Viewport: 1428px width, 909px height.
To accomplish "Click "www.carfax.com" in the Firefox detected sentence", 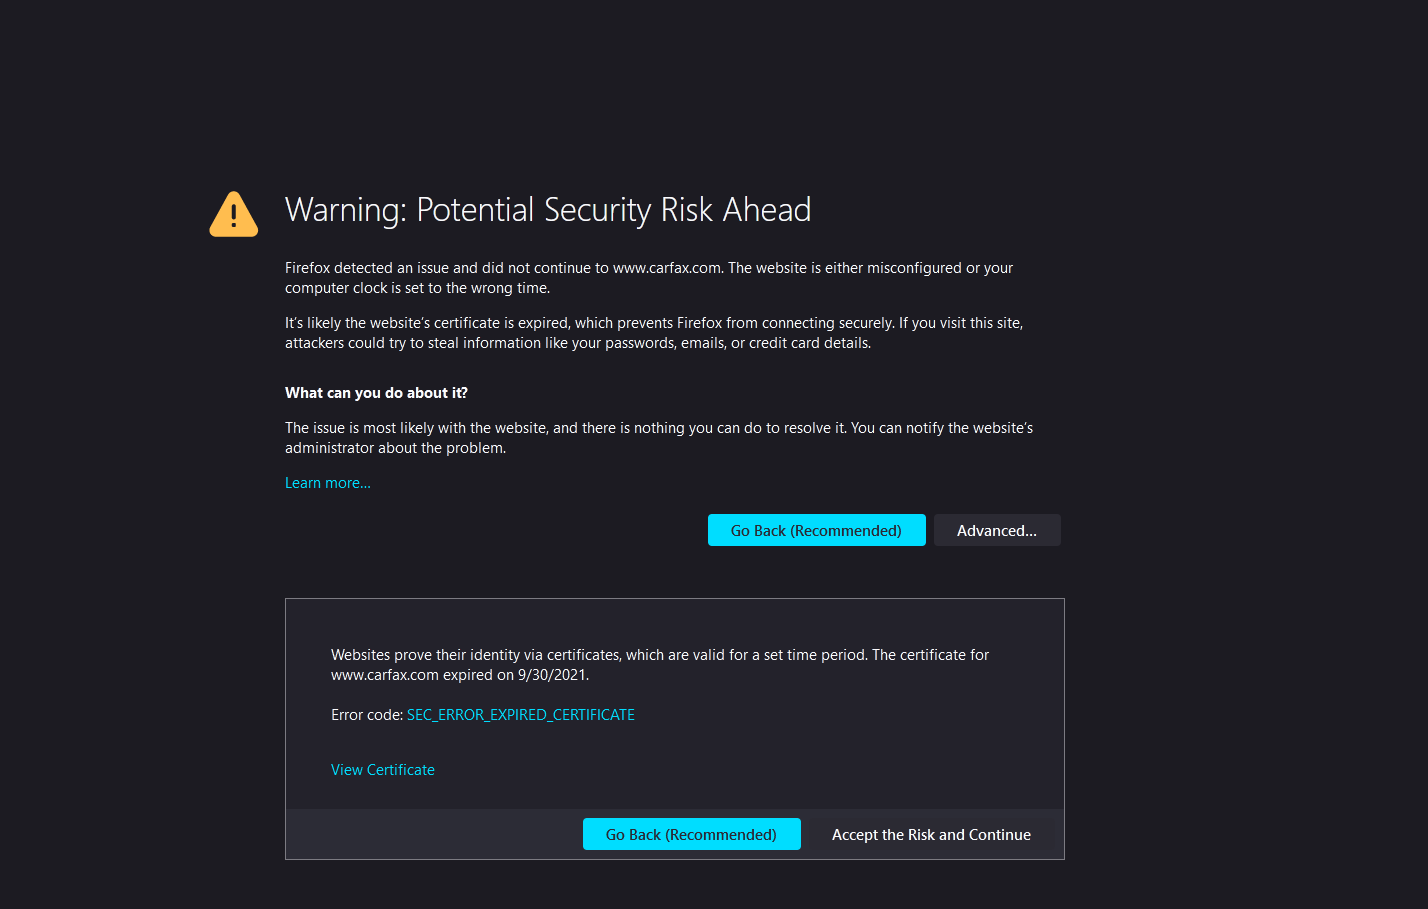I will (x=666, y=268).
